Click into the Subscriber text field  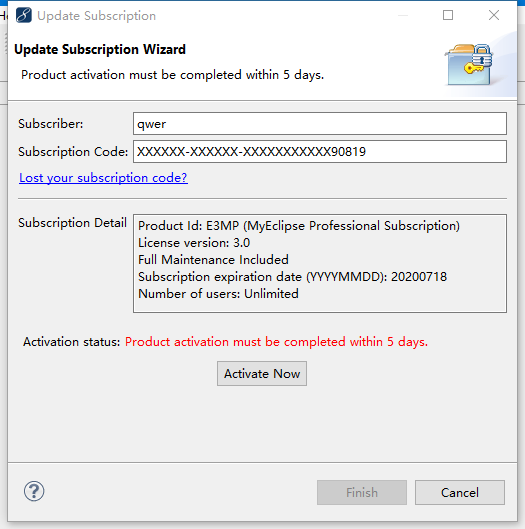click(x=320, y=124)
